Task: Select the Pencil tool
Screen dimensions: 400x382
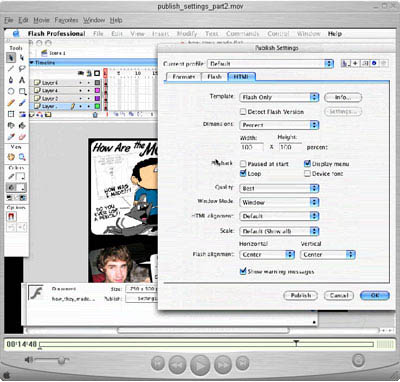Action: (x=11, y=103)
